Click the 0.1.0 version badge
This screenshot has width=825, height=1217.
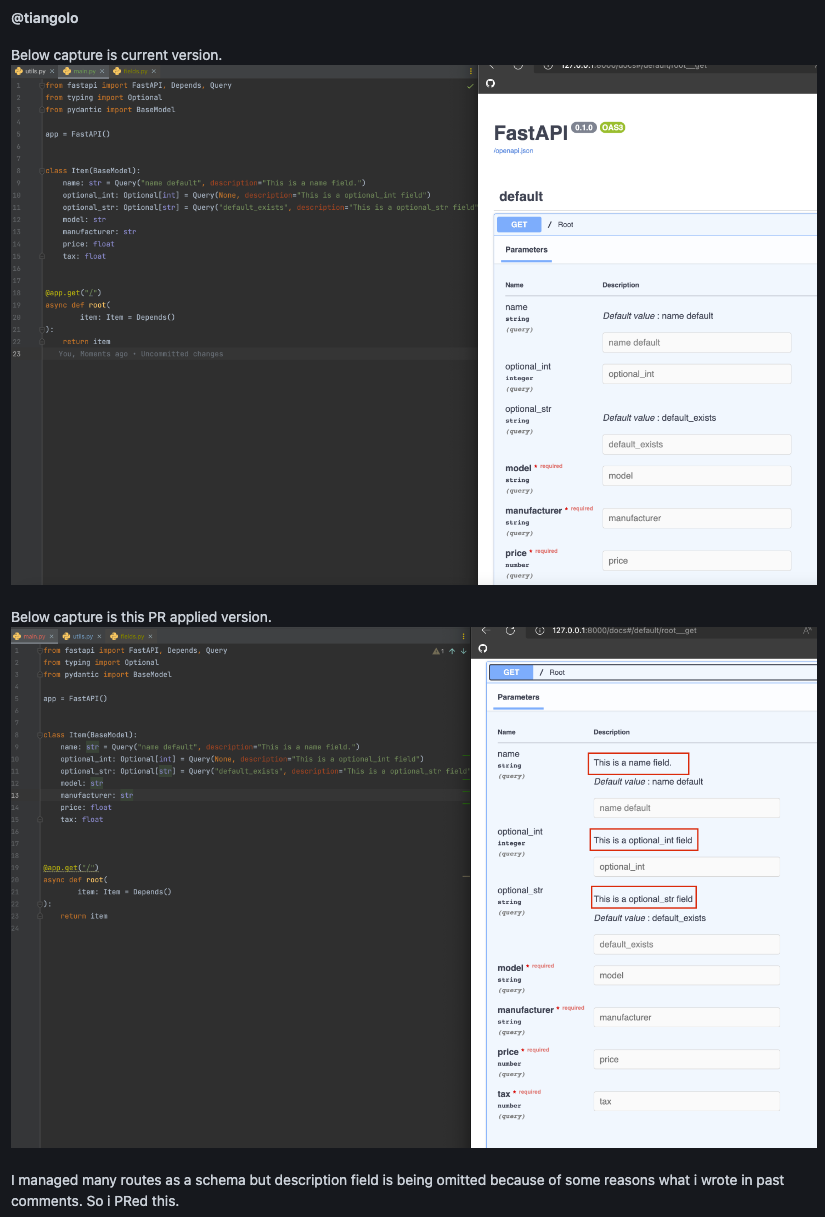(x=584, y=128)
